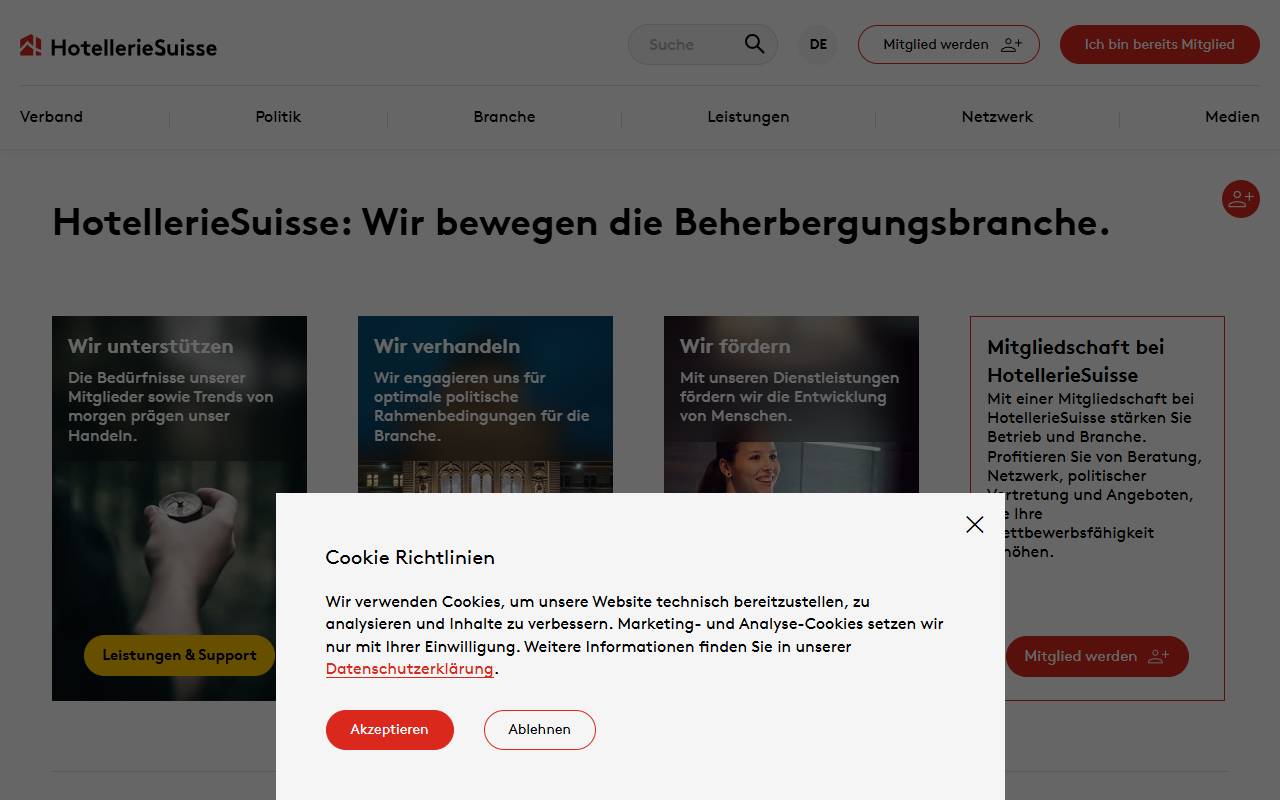Viewport: 1280px width, 800px height.
Task: Click the HotellerieSuisse logo
Action: [118, 46]
